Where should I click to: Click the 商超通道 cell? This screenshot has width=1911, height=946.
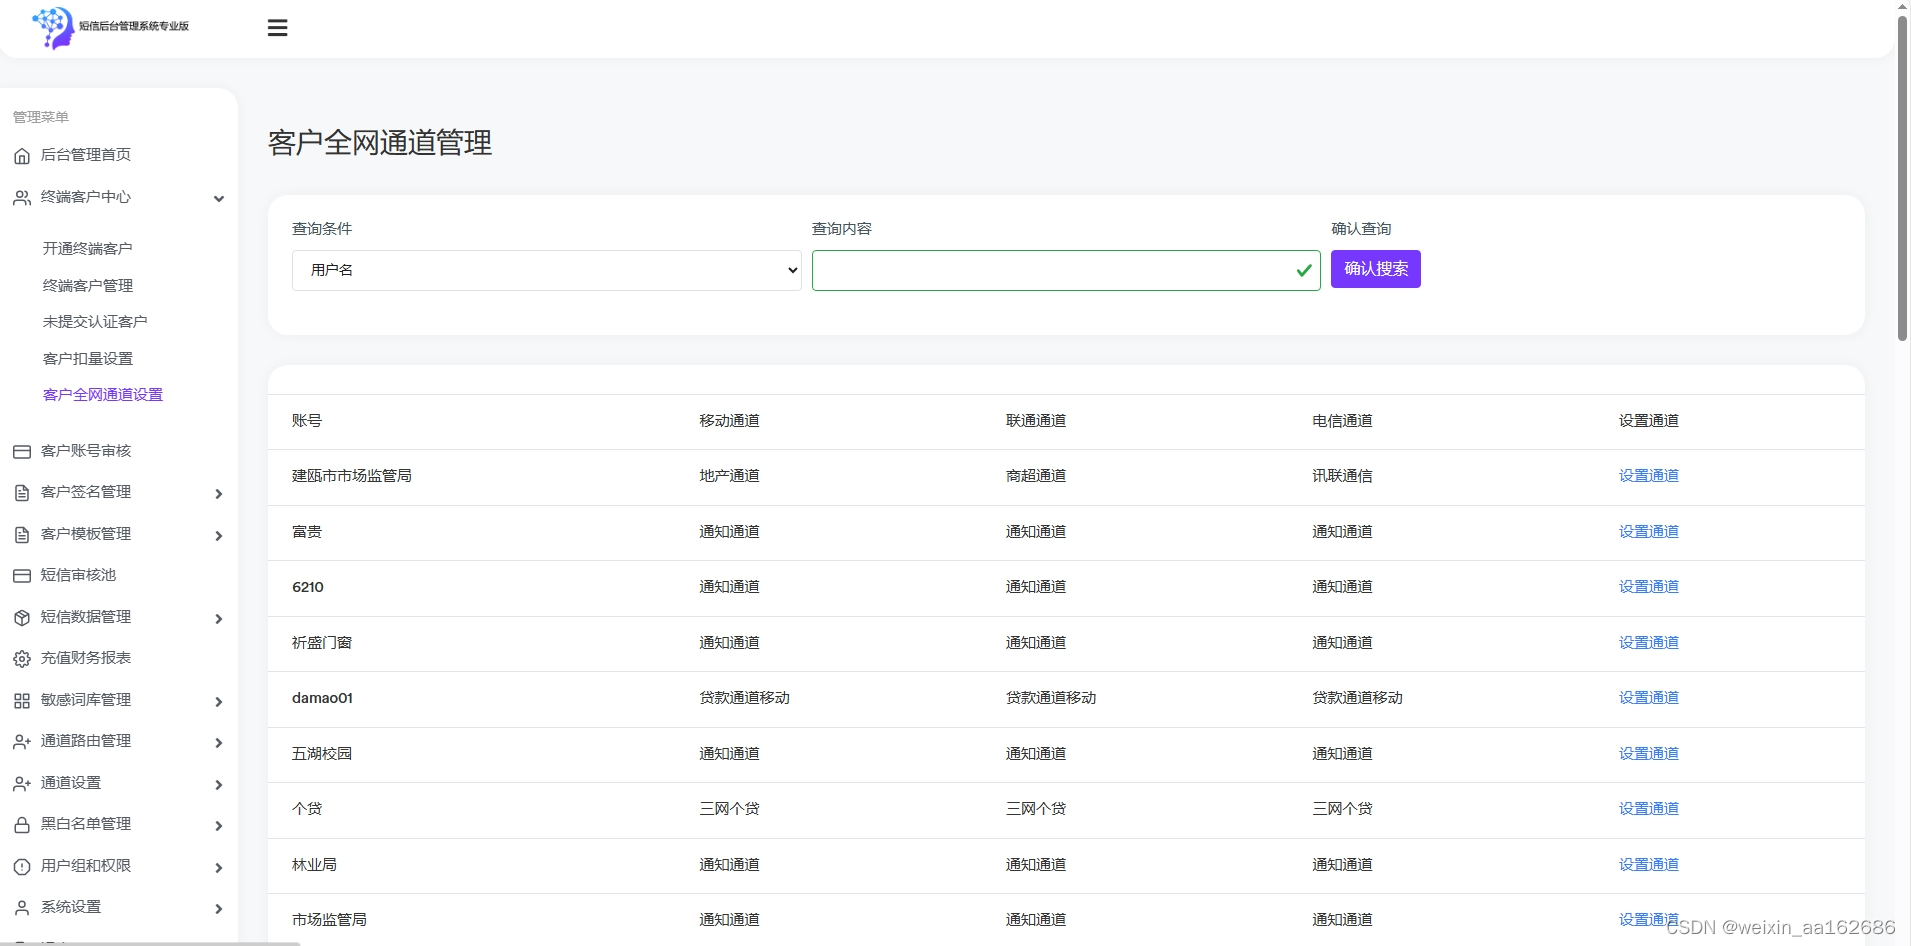pos(1035,476)
